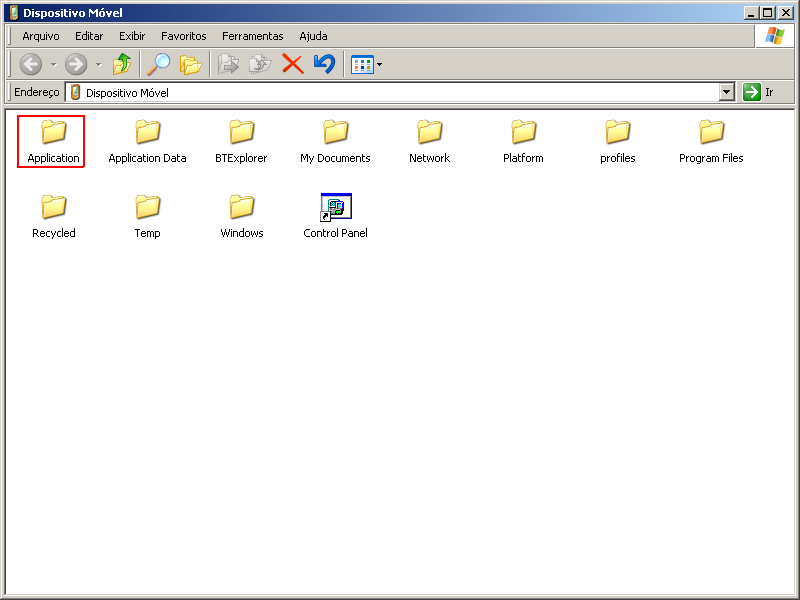The height and width of the screenshot is (600, 800).
Task: Select the Application Data folder
Action: pyautogui.click(x=147, y=141)
